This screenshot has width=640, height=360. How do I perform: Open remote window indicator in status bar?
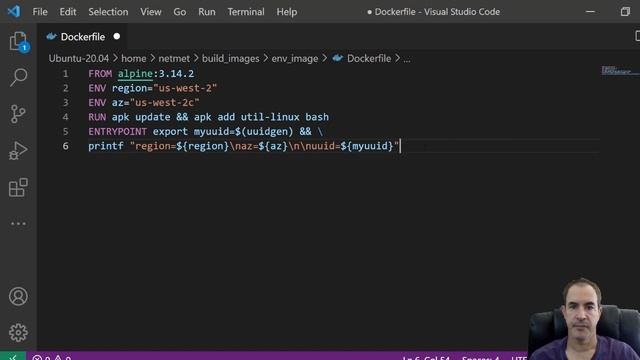point(13,357)
